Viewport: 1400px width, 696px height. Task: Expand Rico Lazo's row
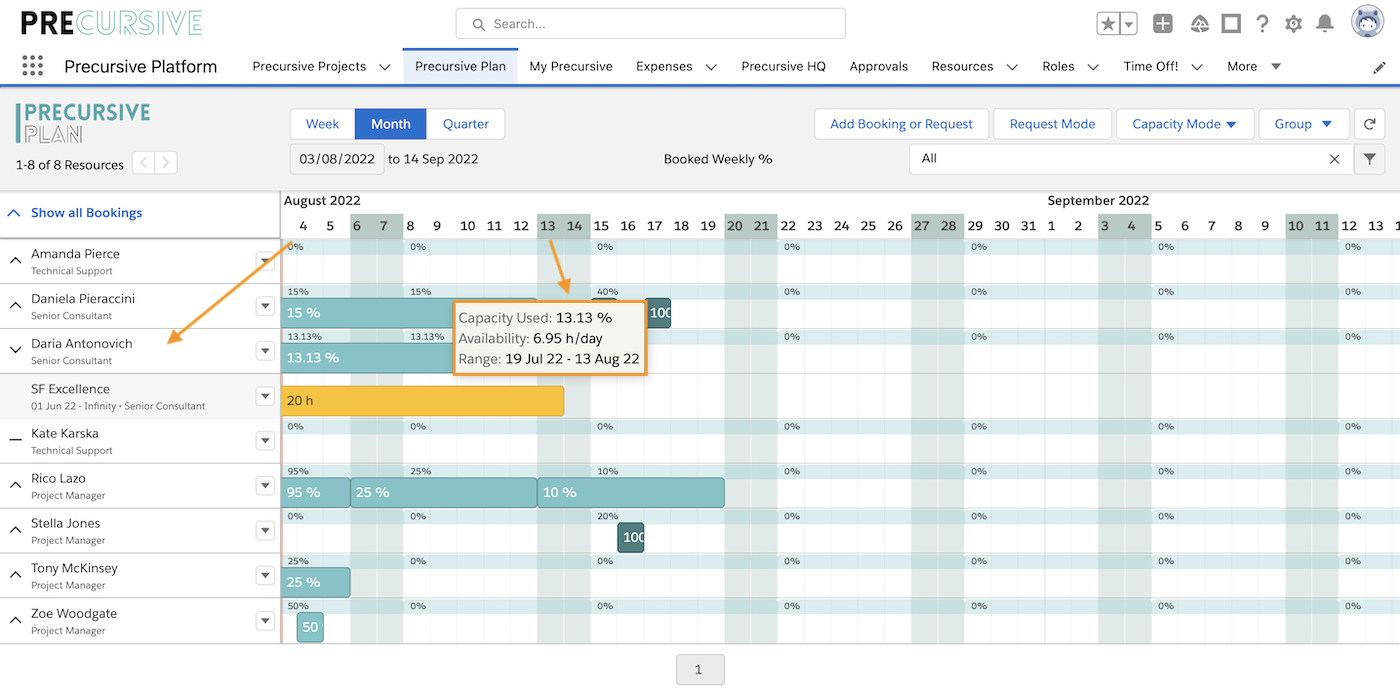point(15,485)
